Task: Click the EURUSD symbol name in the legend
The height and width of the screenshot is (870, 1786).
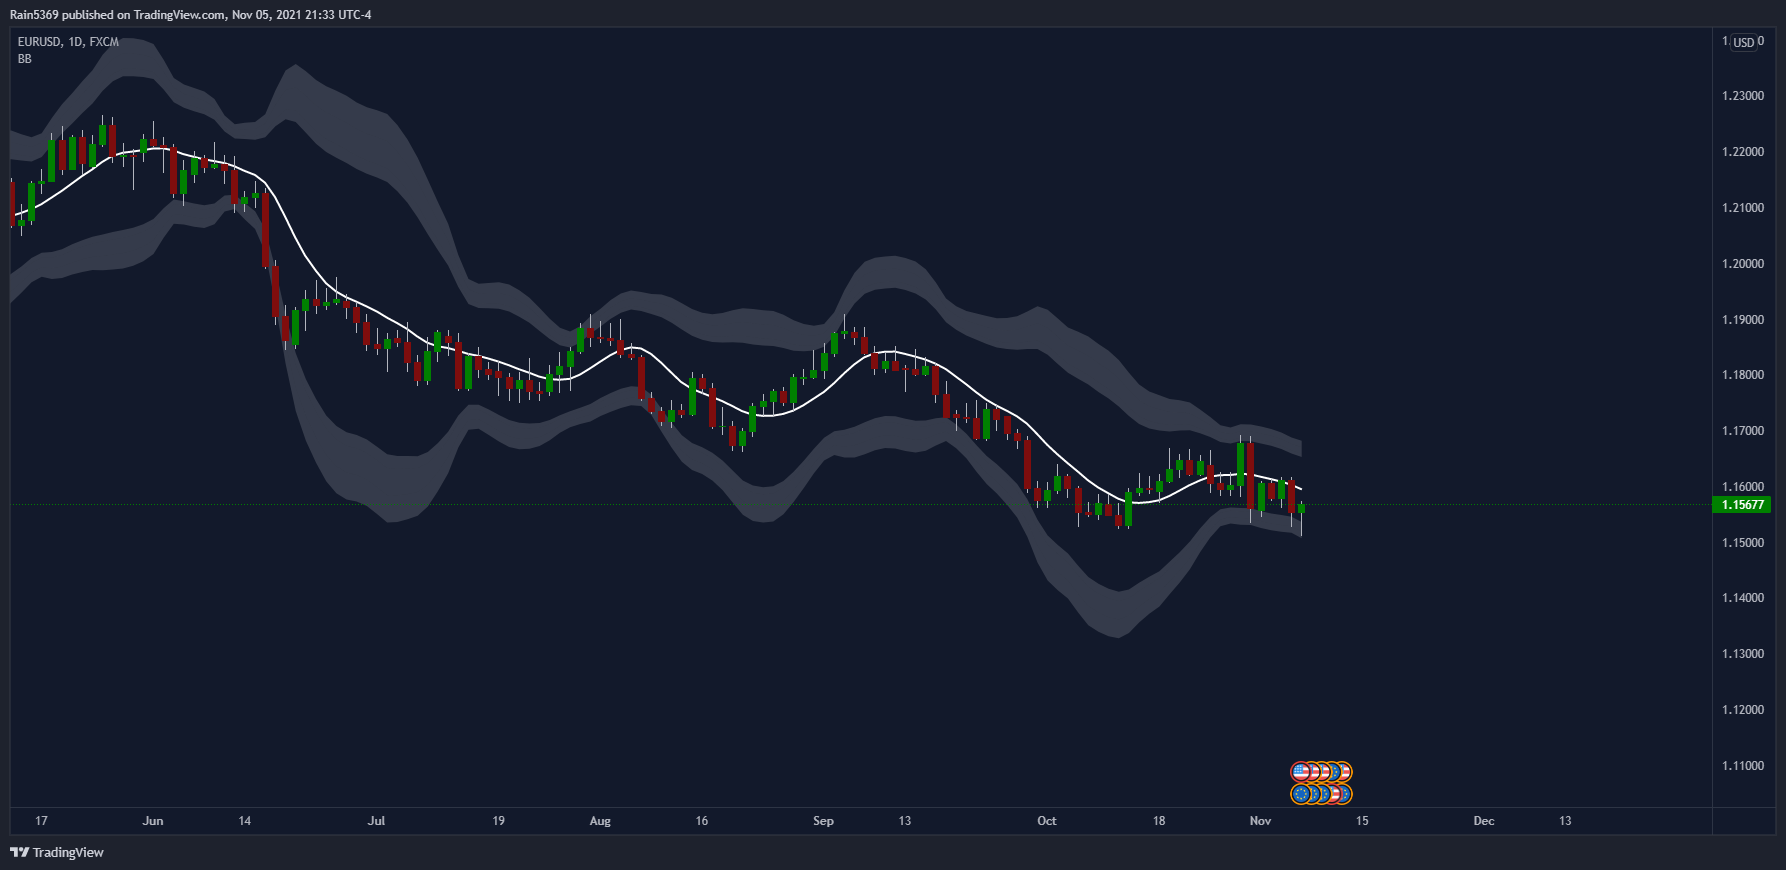Action: click(x=39, y=42)
